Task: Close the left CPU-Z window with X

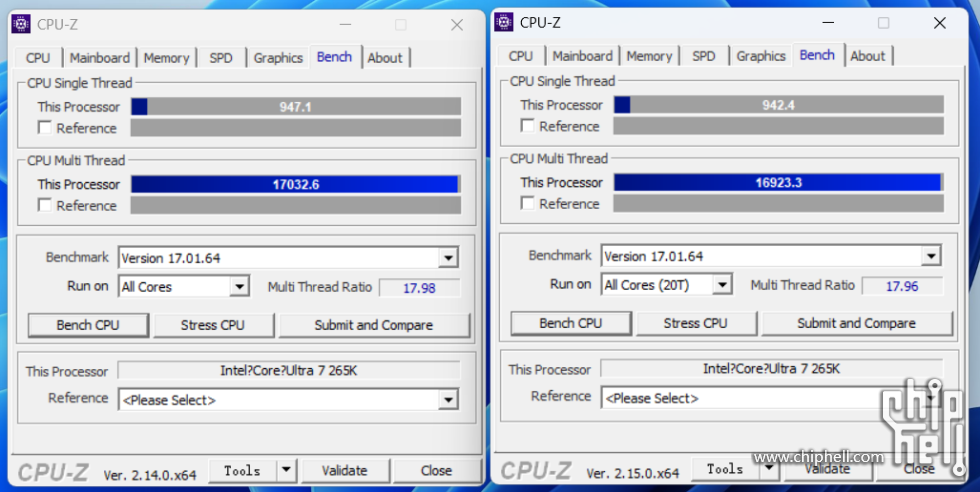Action: point(457,24)
